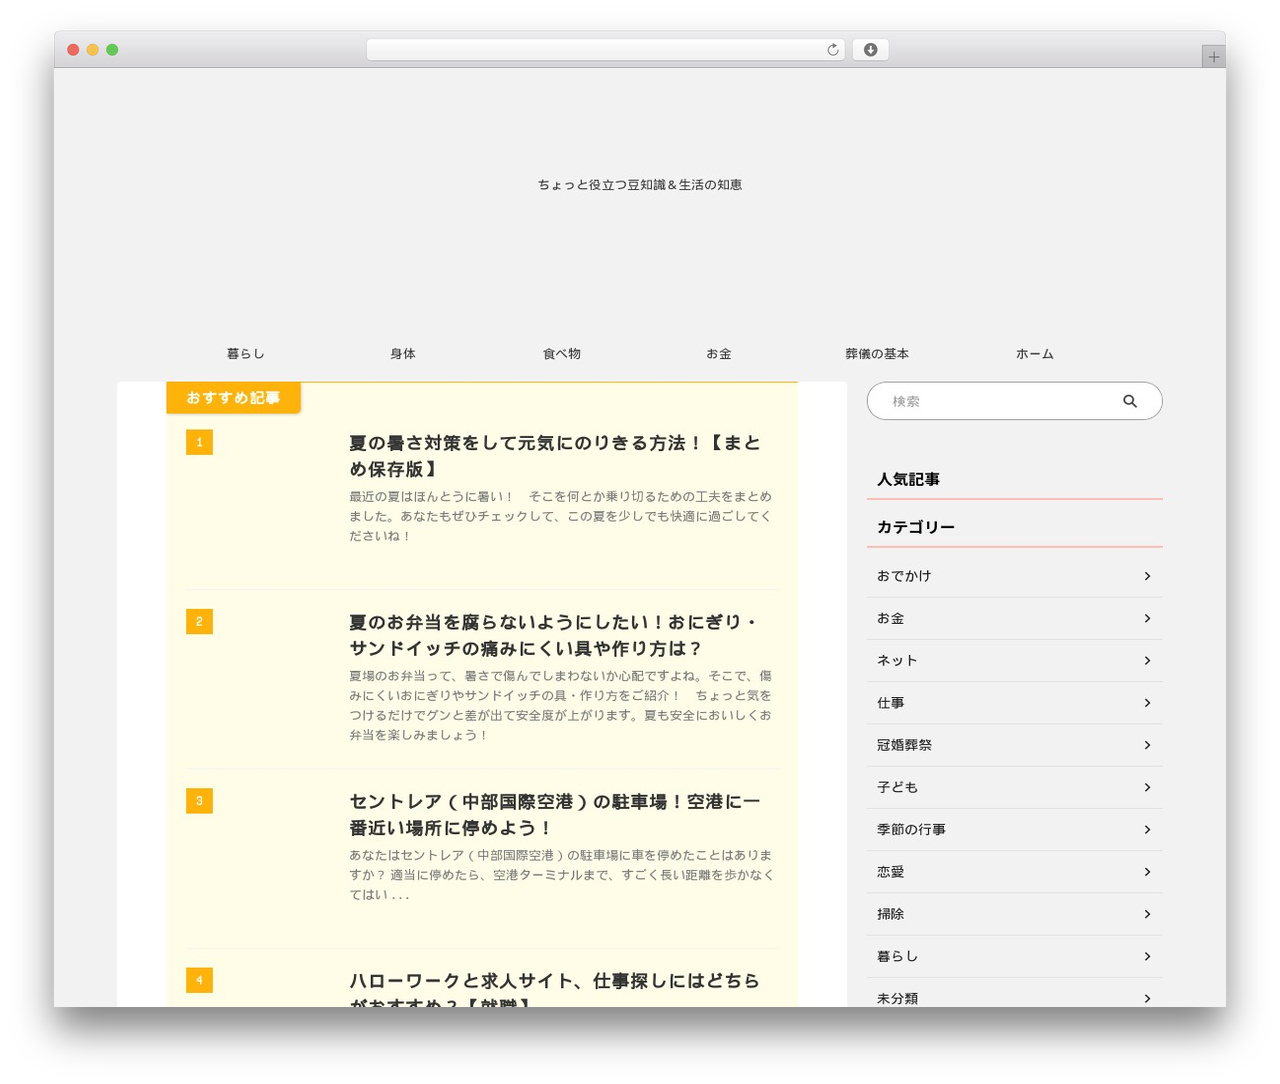
Task: Click the rank 2 badge
Action: click(199, 622)
